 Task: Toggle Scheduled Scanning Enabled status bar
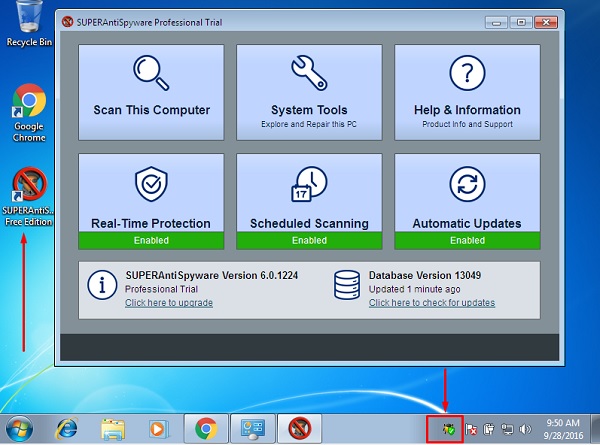[x=309, y=240]
